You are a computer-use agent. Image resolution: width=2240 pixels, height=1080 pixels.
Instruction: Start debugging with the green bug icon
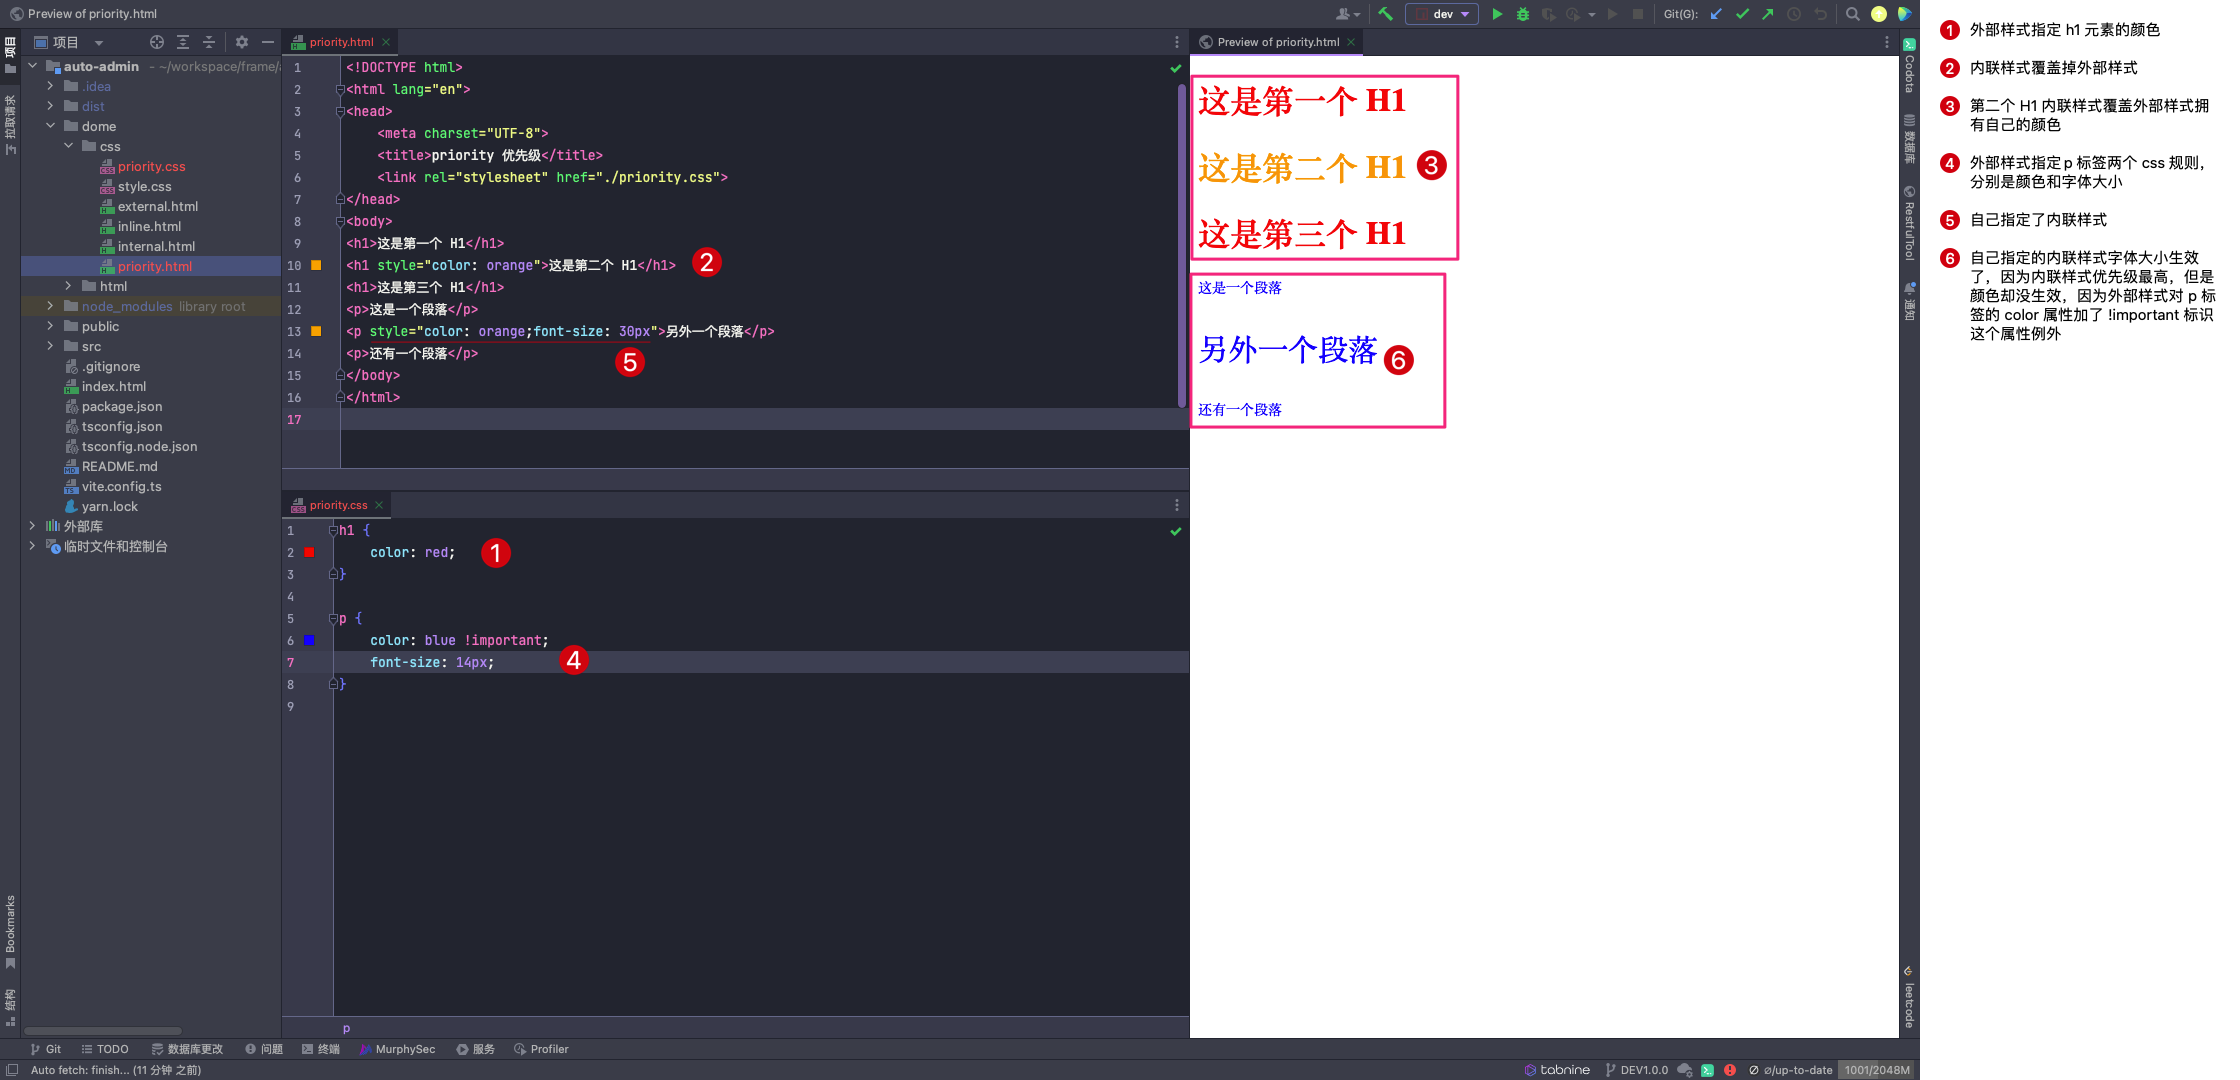point(1522,14)
